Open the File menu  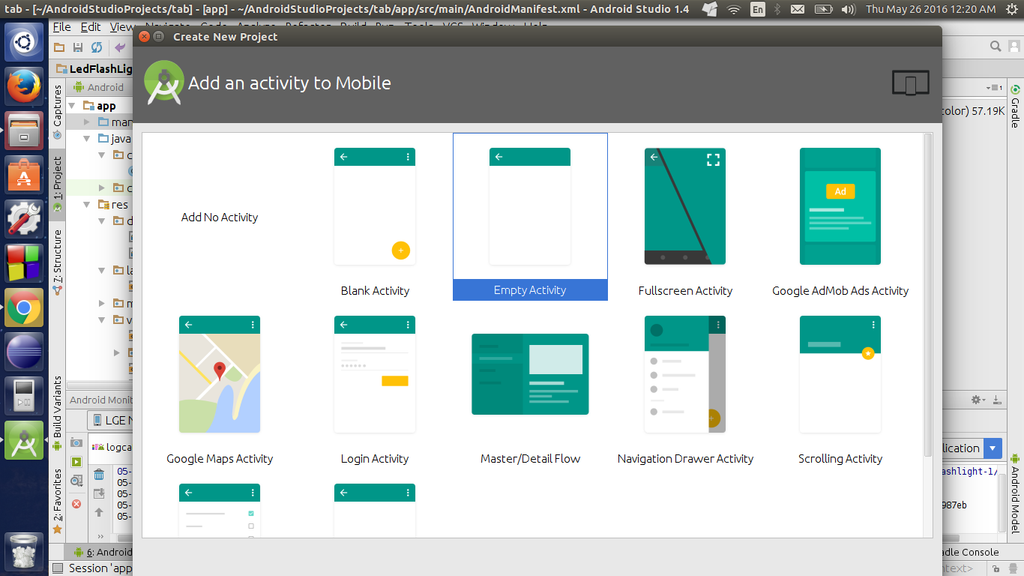click(62, 27)
